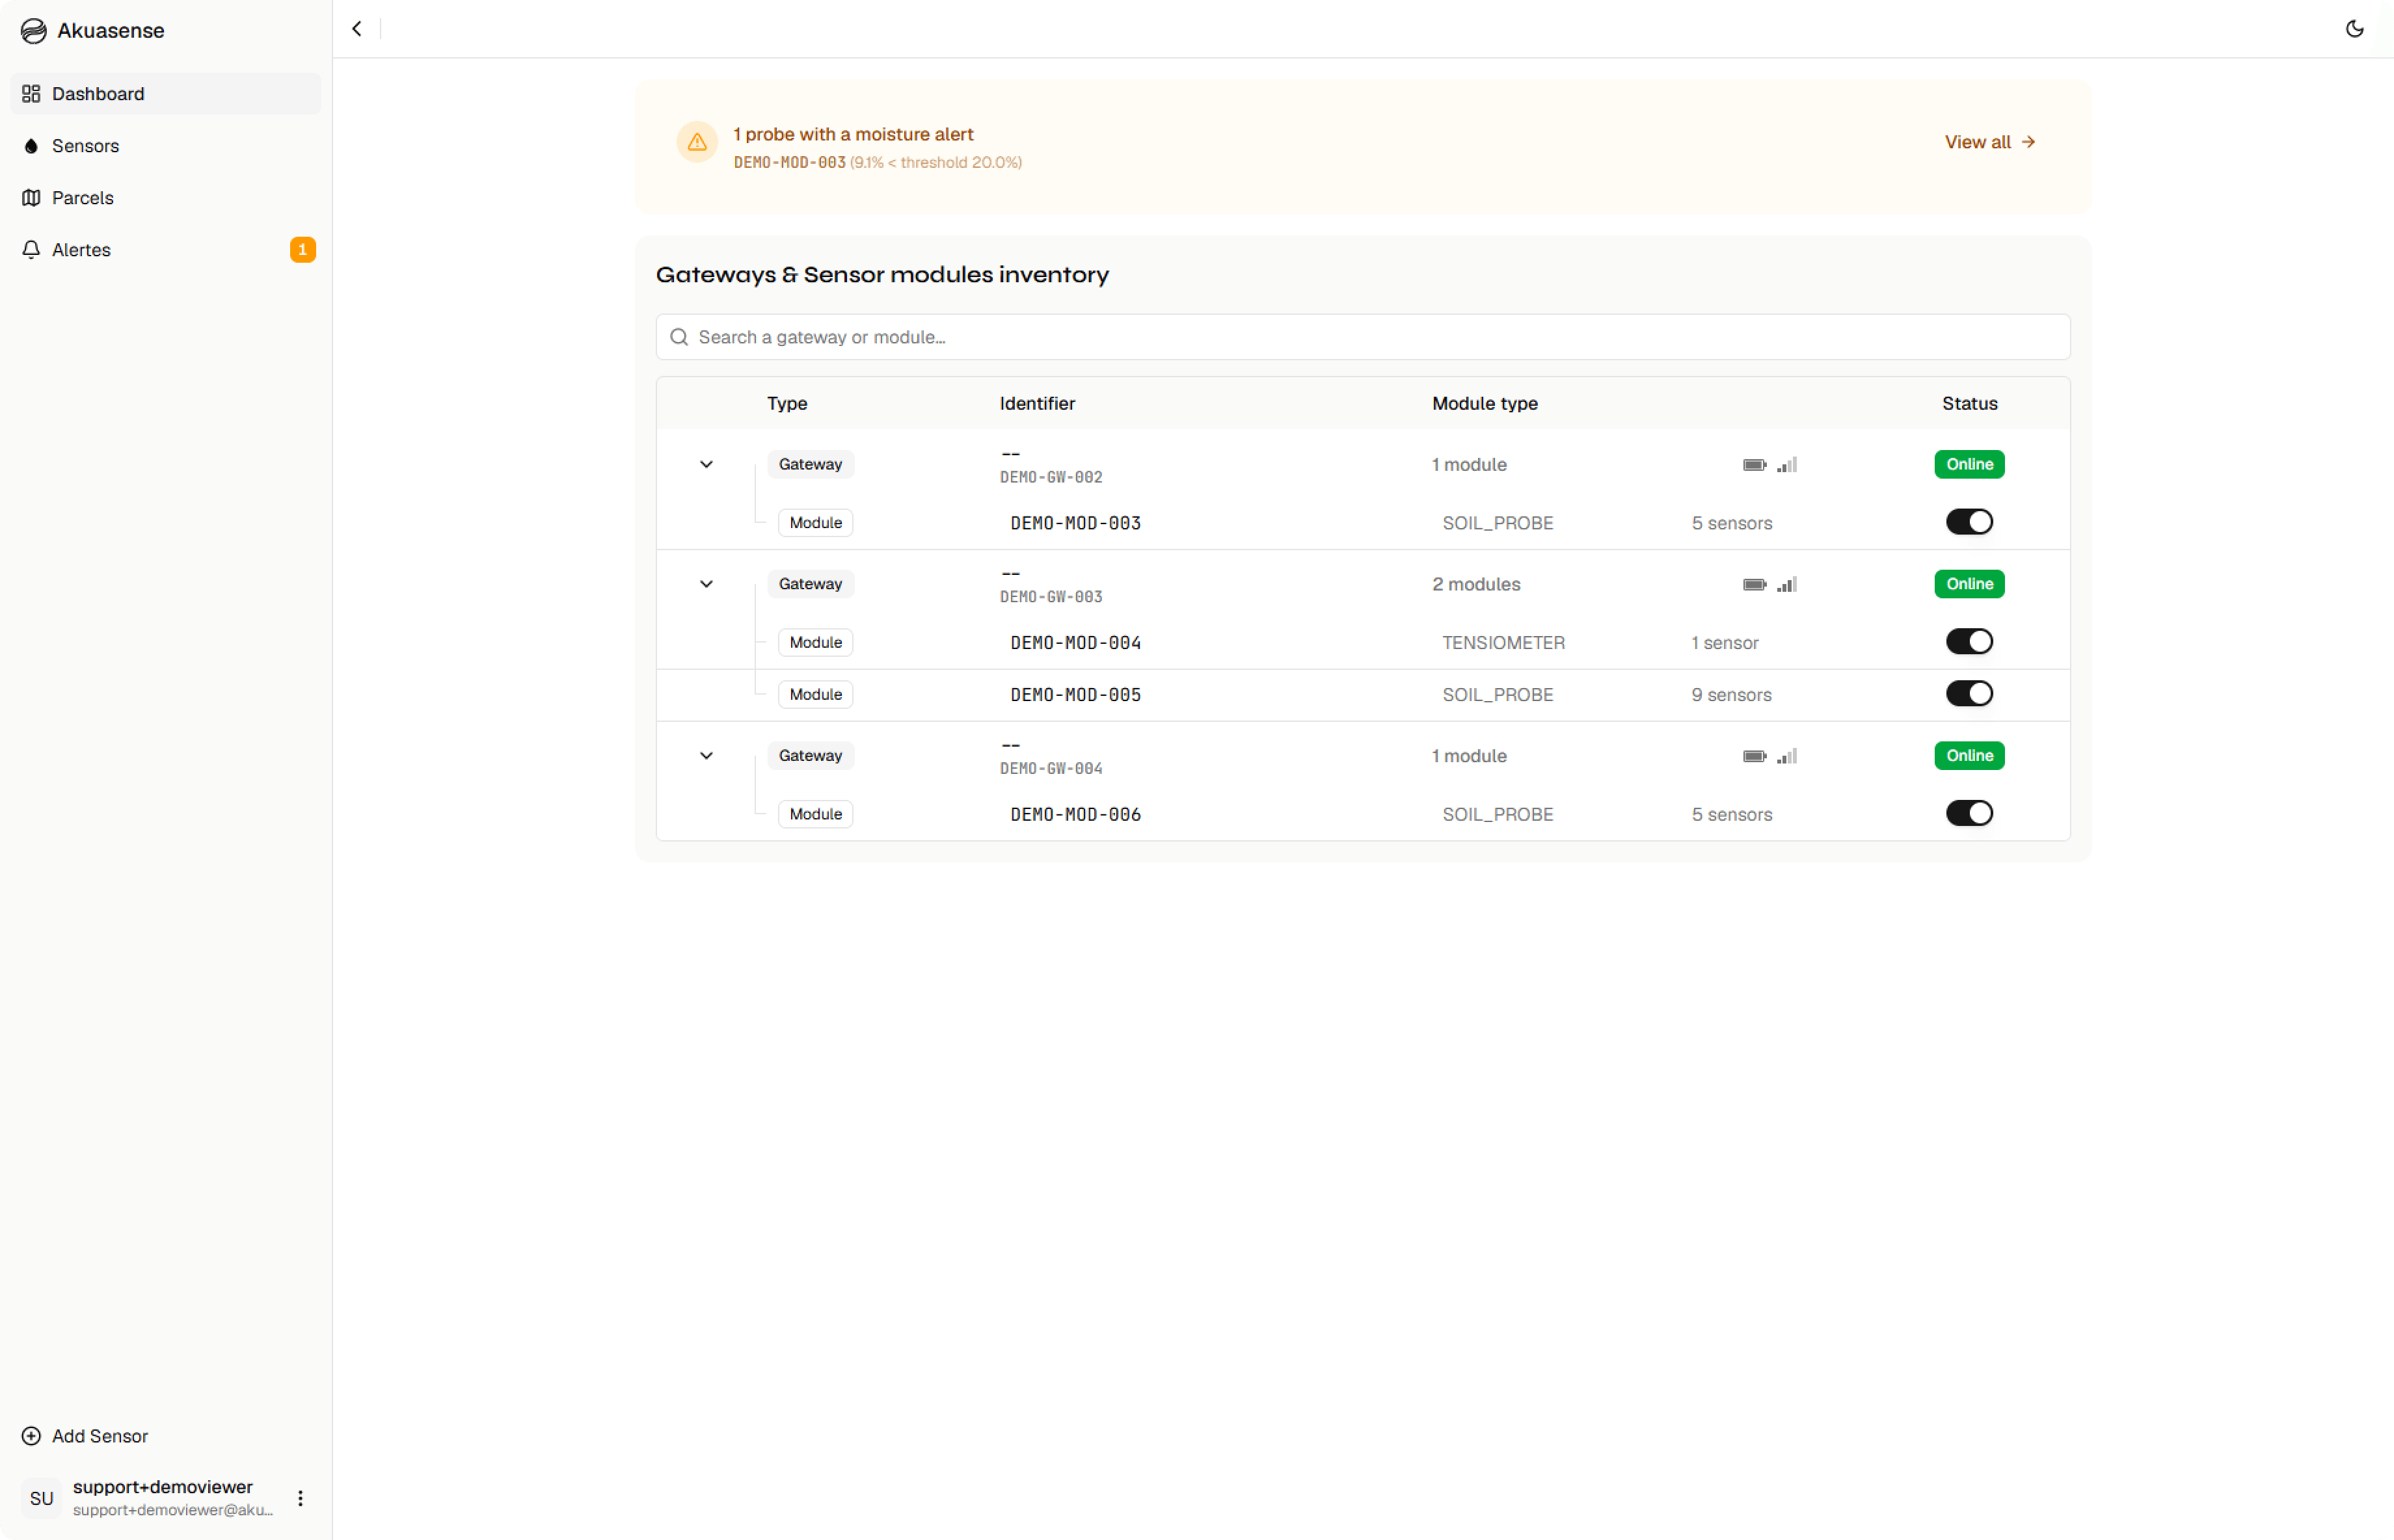The image size is (2394, 1540).
Task: Click the Module type column header
Action: 1485,403
